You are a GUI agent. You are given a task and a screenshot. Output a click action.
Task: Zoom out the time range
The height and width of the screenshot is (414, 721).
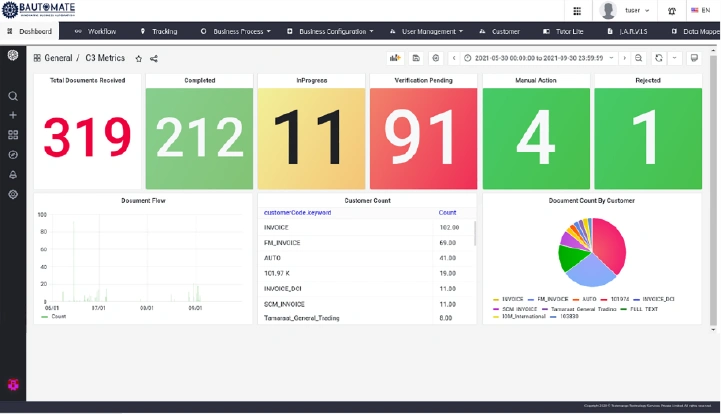coord(639,58)
